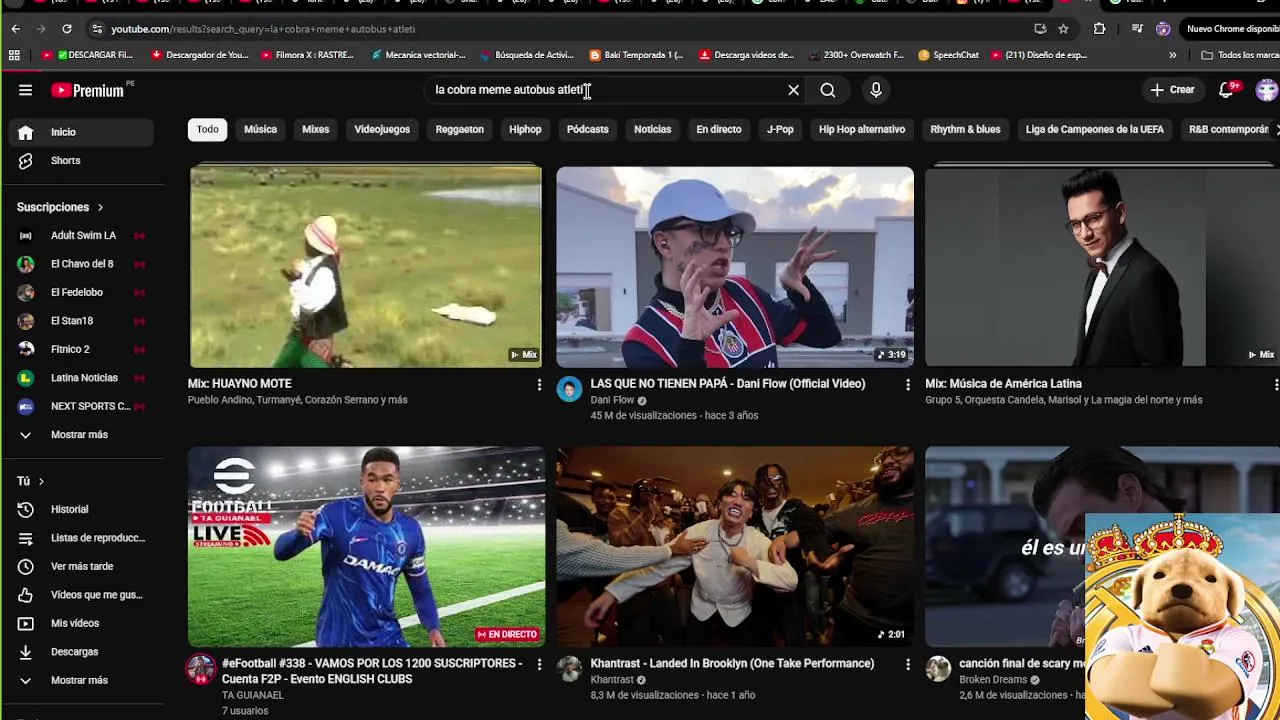Select the J-Pop filter chip
1280x720 pixels.
click(x=780, y=129)
